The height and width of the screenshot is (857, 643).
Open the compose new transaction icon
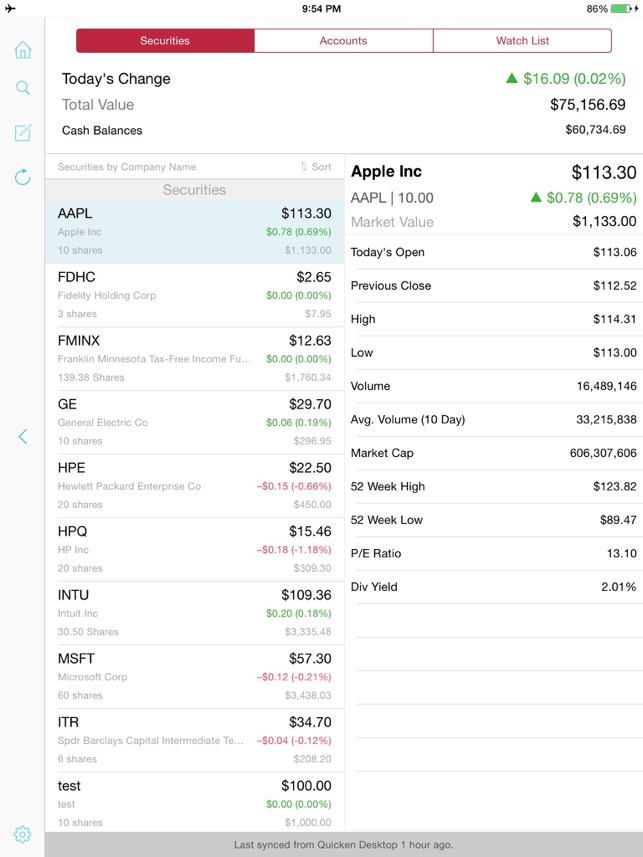tap(22, 132)
